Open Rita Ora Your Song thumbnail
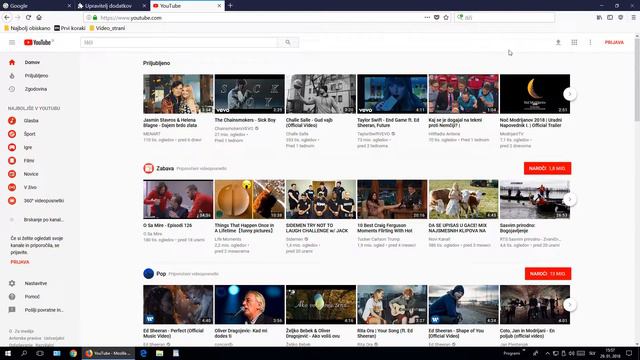This screenshot has width=640, height=360. pos(392,304)
